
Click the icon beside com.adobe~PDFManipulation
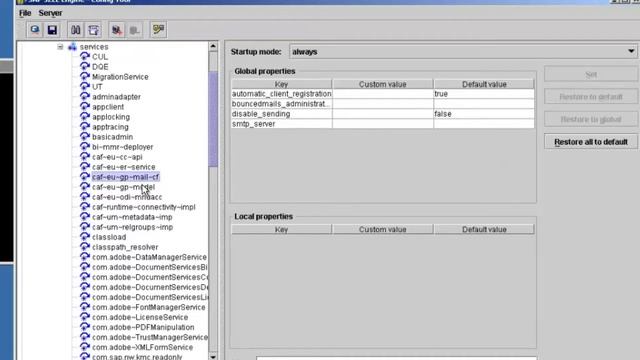click(84, 327)
